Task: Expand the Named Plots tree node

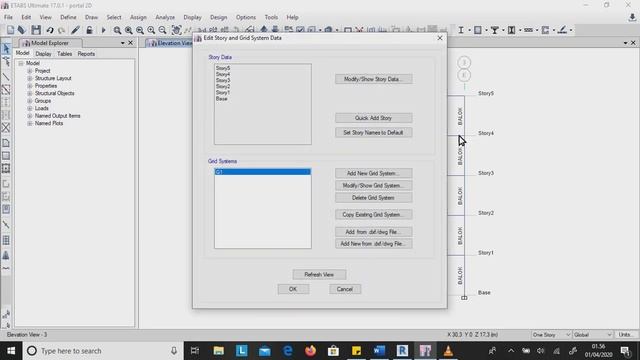Action: [29, 123]
